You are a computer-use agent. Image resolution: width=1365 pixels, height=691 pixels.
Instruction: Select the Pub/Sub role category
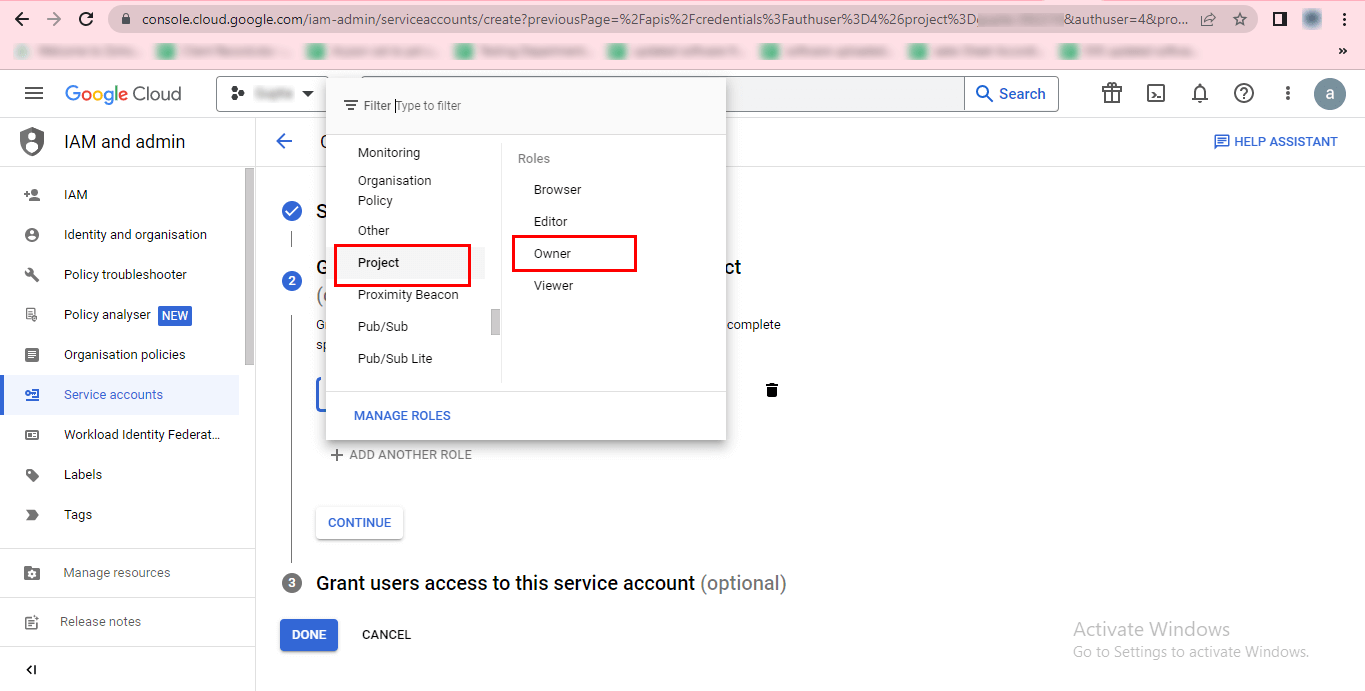(383, 327)
